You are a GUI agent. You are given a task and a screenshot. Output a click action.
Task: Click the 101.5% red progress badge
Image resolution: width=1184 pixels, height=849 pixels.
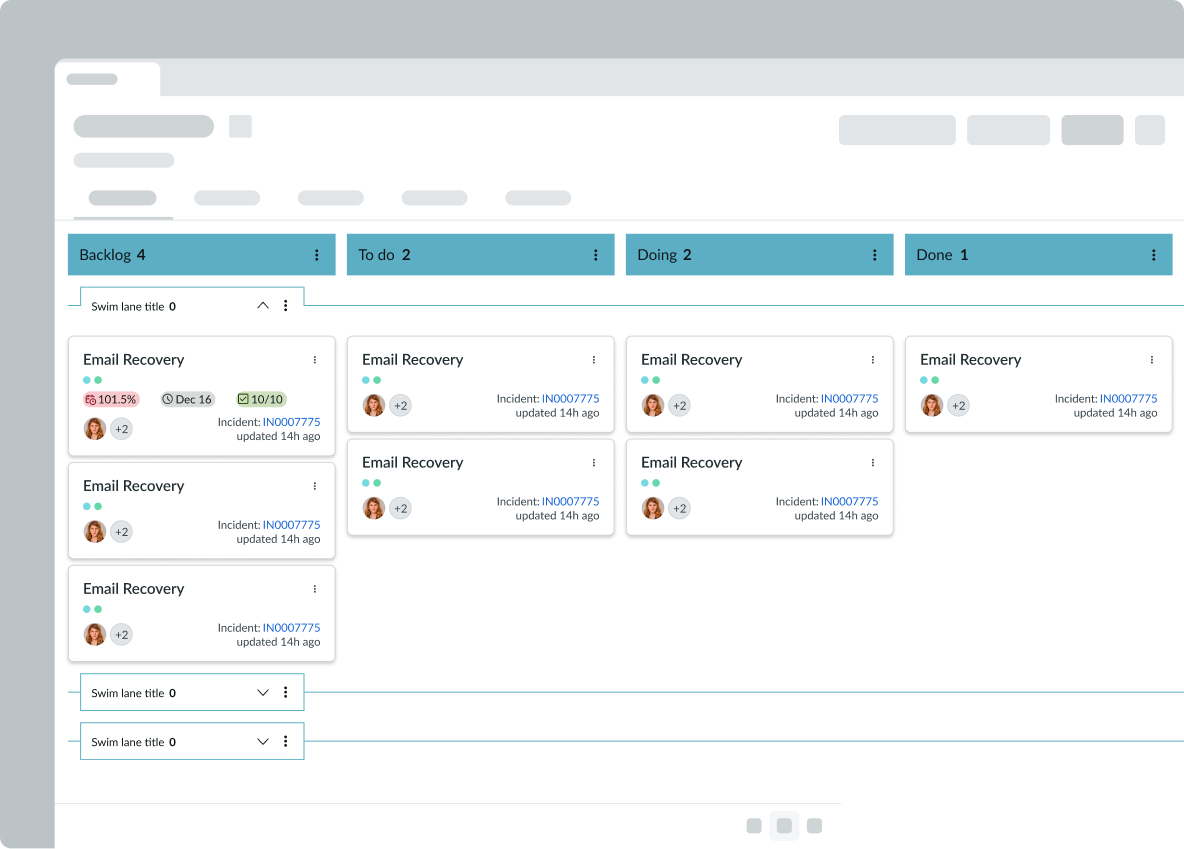111,399
